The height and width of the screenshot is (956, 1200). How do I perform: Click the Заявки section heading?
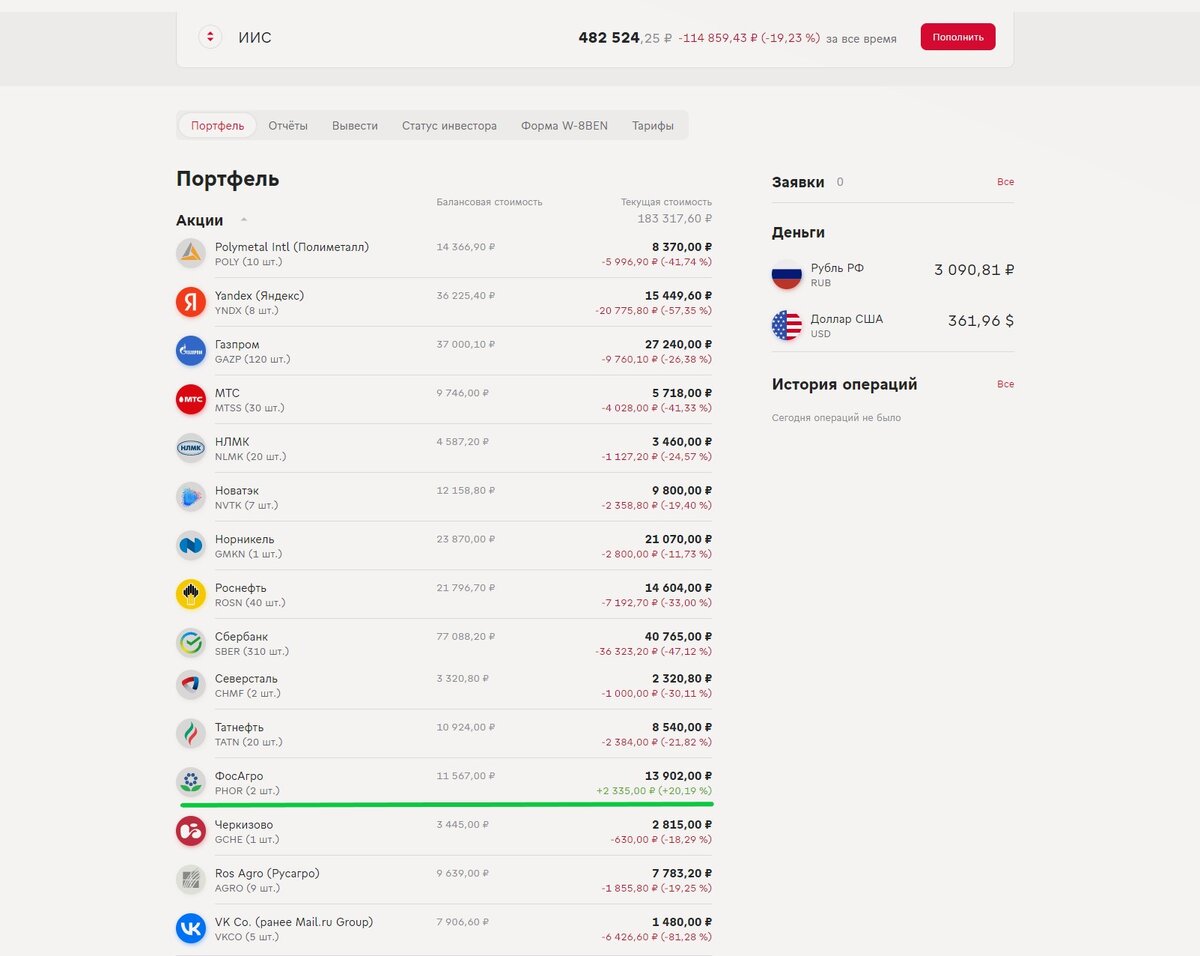(798, 182)
